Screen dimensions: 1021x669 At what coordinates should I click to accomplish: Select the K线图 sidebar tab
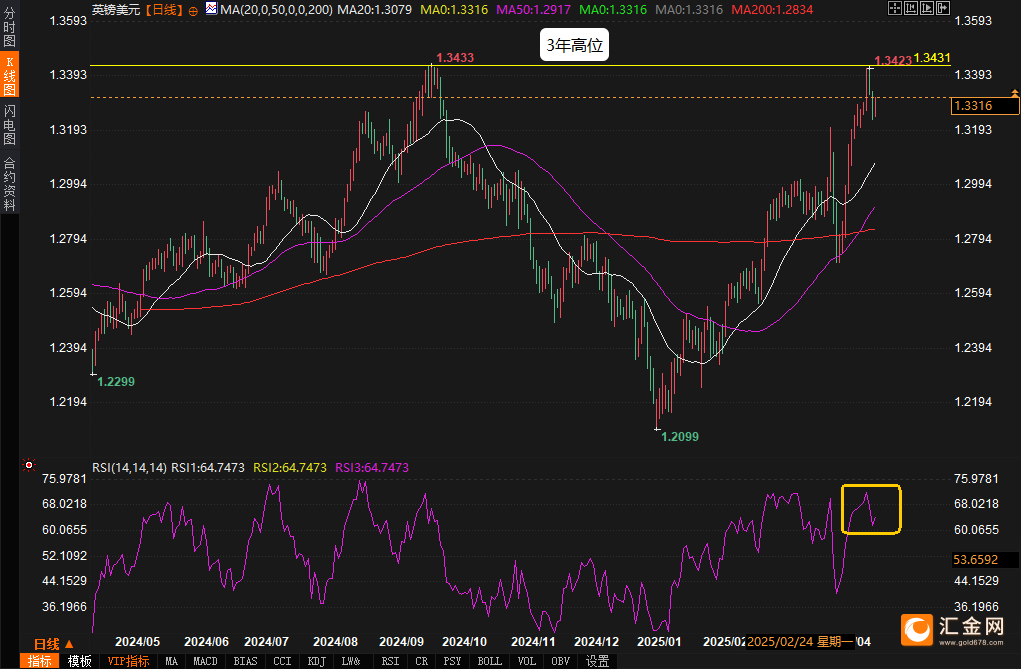point(10,76)
